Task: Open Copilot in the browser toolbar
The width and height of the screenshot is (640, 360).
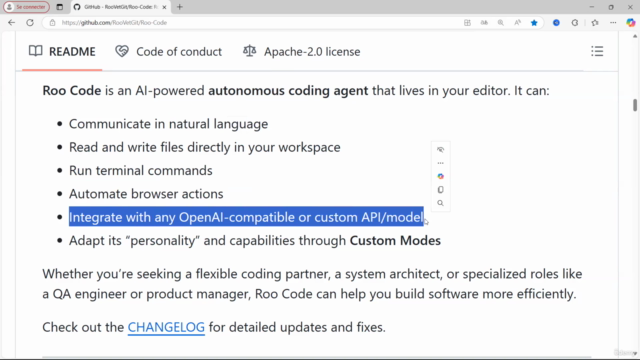Action: point(631,23)
